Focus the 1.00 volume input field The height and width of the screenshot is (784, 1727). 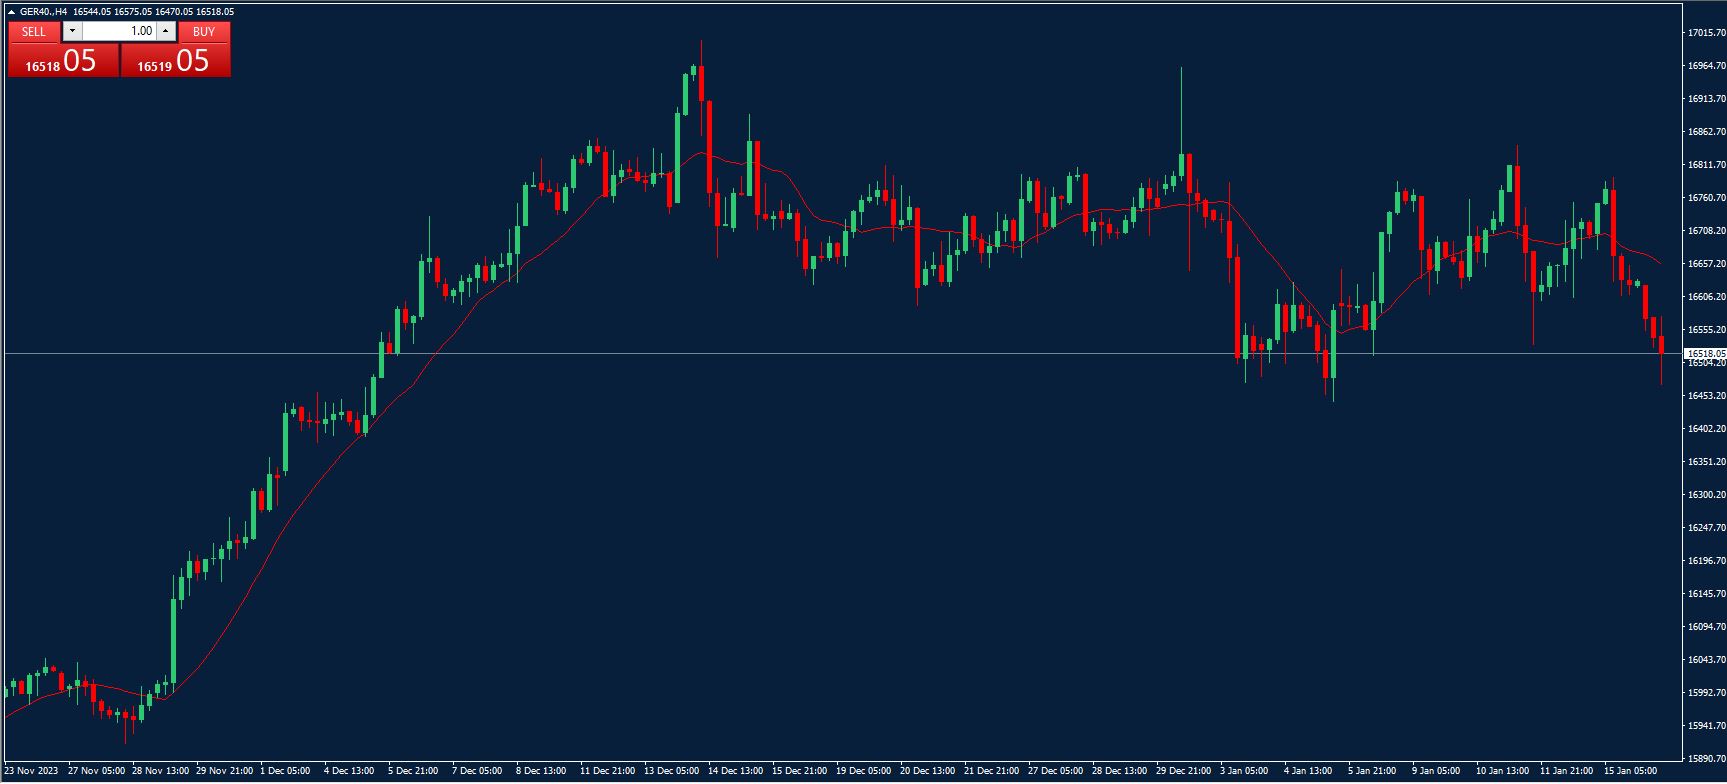120,31
